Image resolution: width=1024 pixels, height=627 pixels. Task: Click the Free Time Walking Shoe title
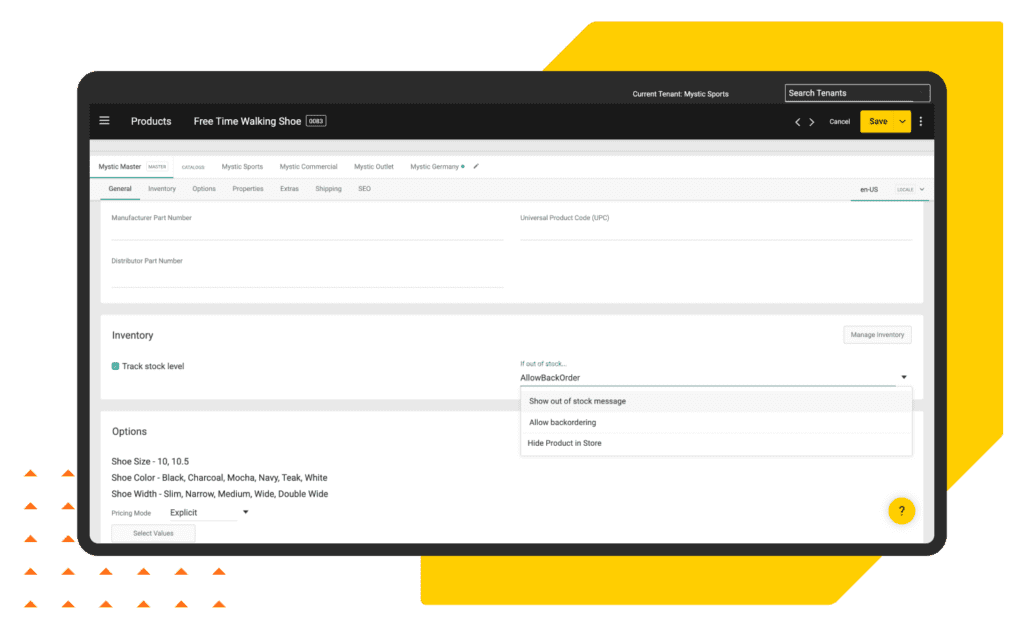tap(247, 121)
